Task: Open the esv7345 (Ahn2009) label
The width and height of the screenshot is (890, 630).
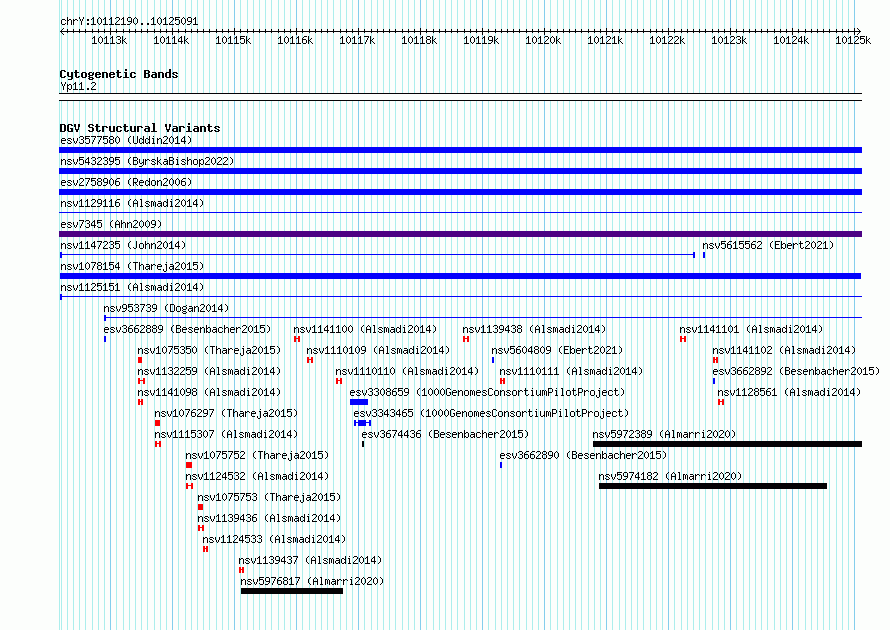Action: pyautogui.click(x=111, y=224)
